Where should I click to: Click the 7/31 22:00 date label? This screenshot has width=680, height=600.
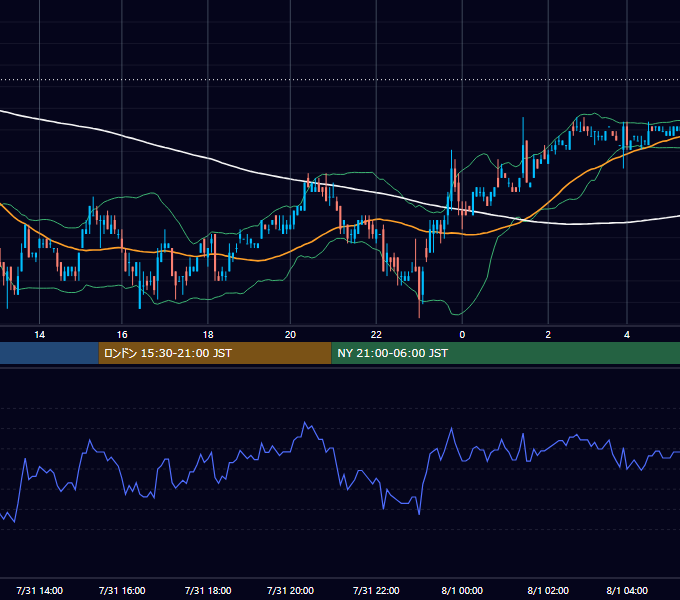(x=376, y=590)
